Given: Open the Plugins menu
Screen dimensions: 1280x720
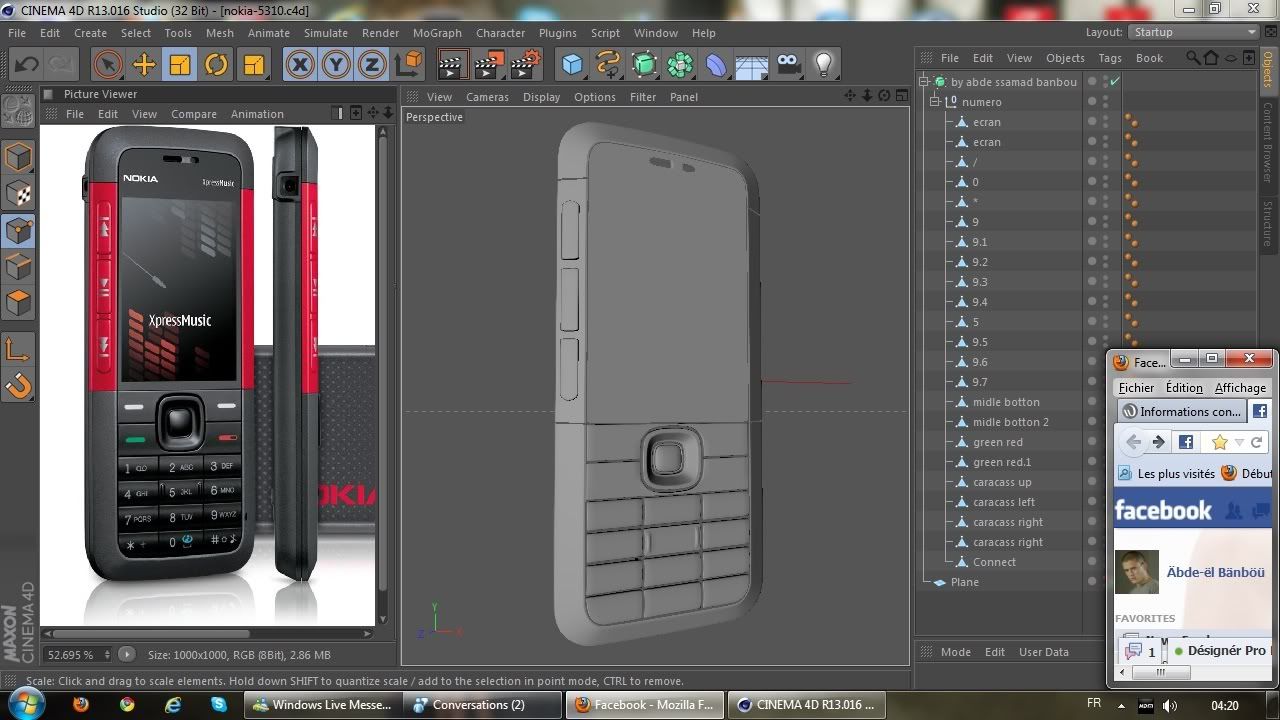Looking at the screenshot, I should coord(557,33).
